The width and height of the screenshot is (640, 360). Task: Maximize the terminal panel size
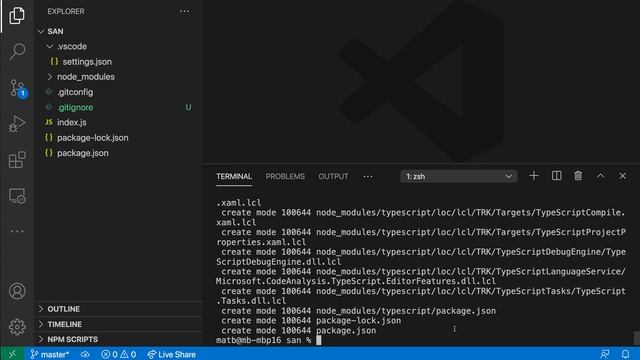(600, 176)
